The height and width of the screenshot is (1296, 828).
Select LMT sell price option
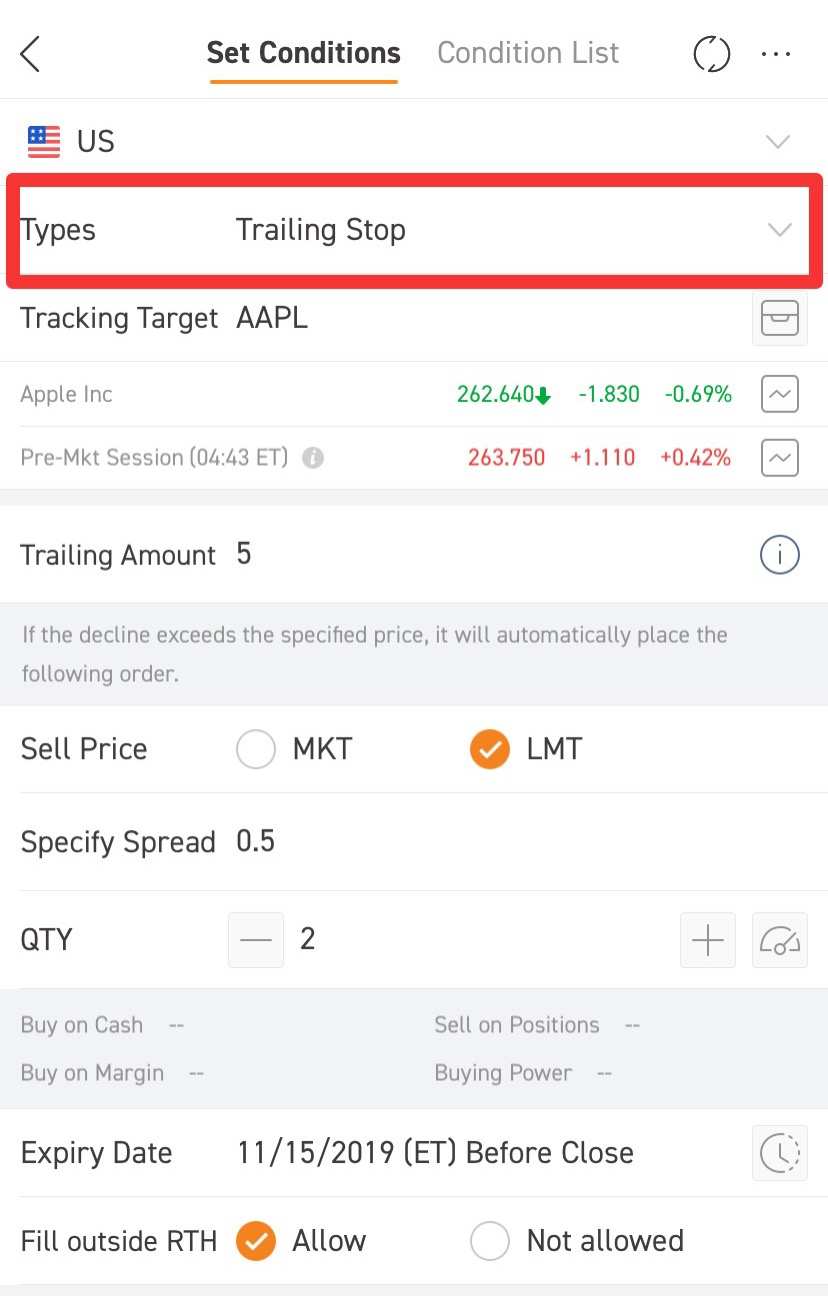point(490,749)
